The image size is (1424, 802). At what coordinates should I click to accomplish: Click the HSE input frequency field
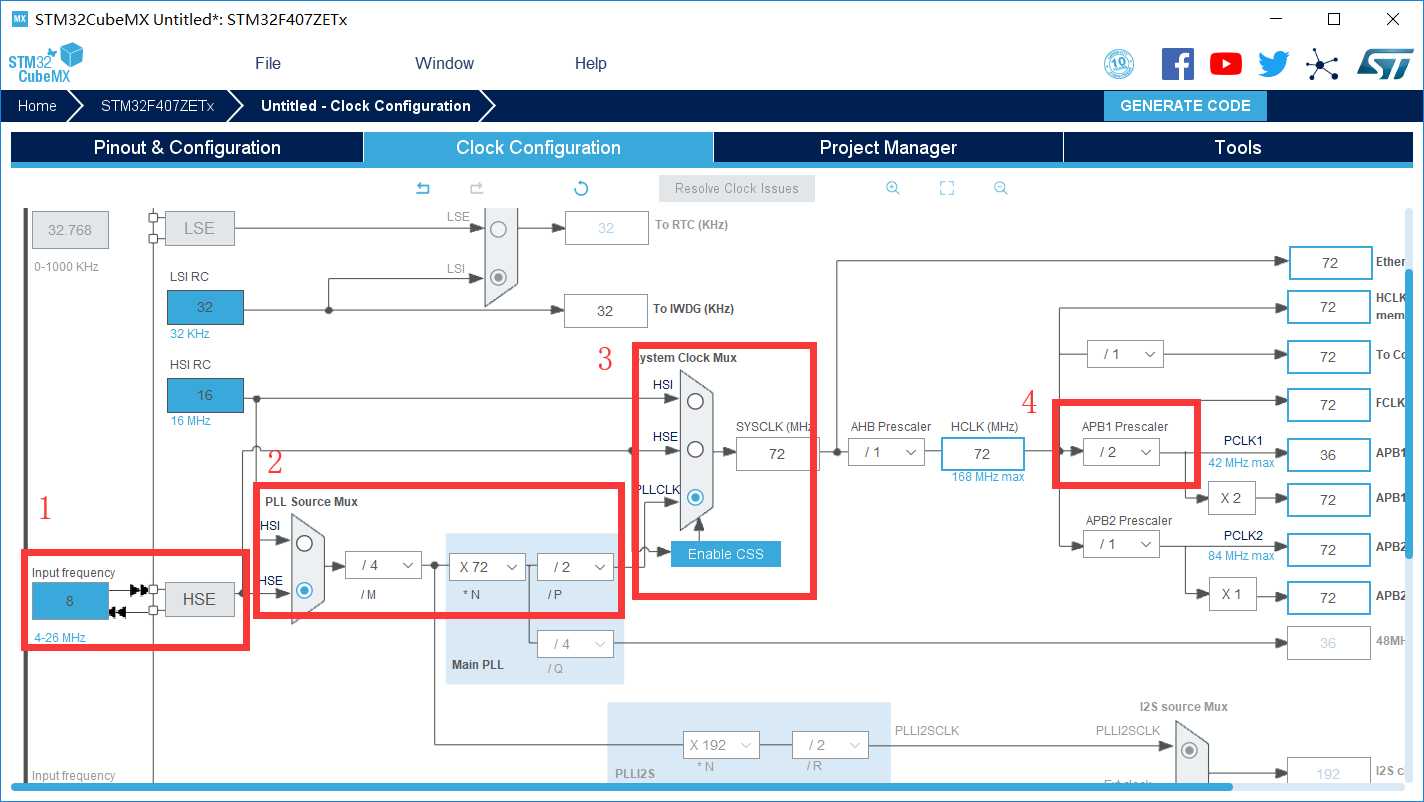click(70, 601)
